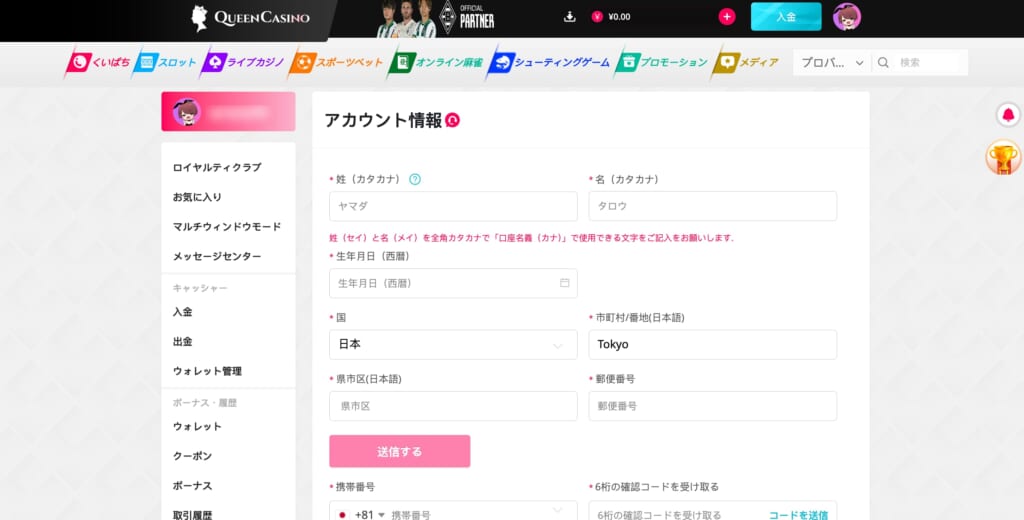Viewport: 1024px width, 520px height.
Task: Open the notification bell icon
Action: click(x=1008, y=115)
